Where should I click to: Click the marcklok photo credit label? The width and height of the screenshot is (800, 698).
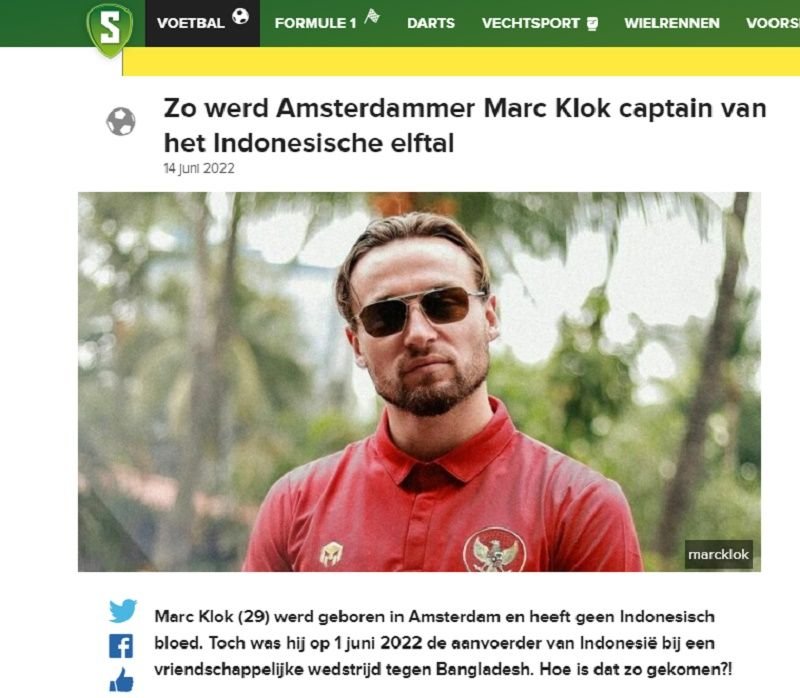point(718,554)
